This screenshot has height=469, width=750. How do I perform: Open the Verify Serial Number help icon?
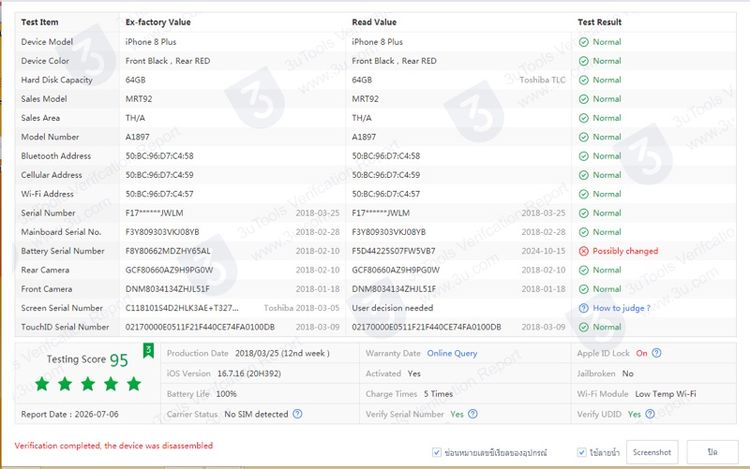coord(473,414)
